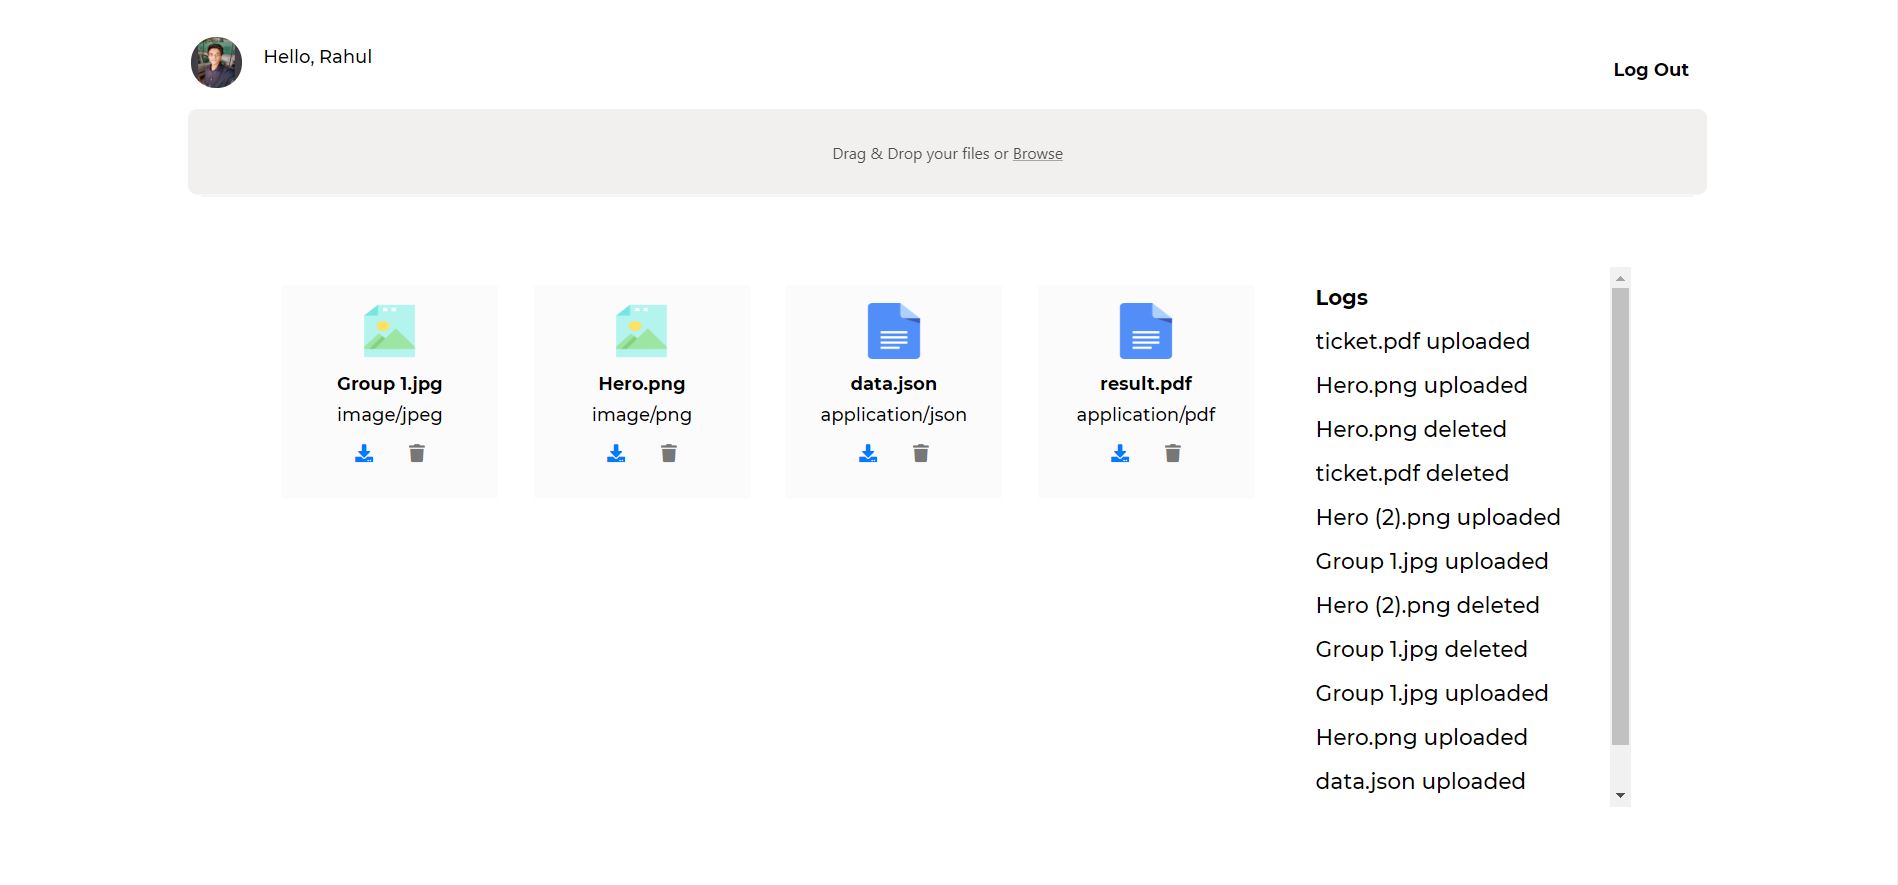The width and height of the screenshot is (1898, 885).
Task: Click the Logs heading
Action: click(1341, 298)
